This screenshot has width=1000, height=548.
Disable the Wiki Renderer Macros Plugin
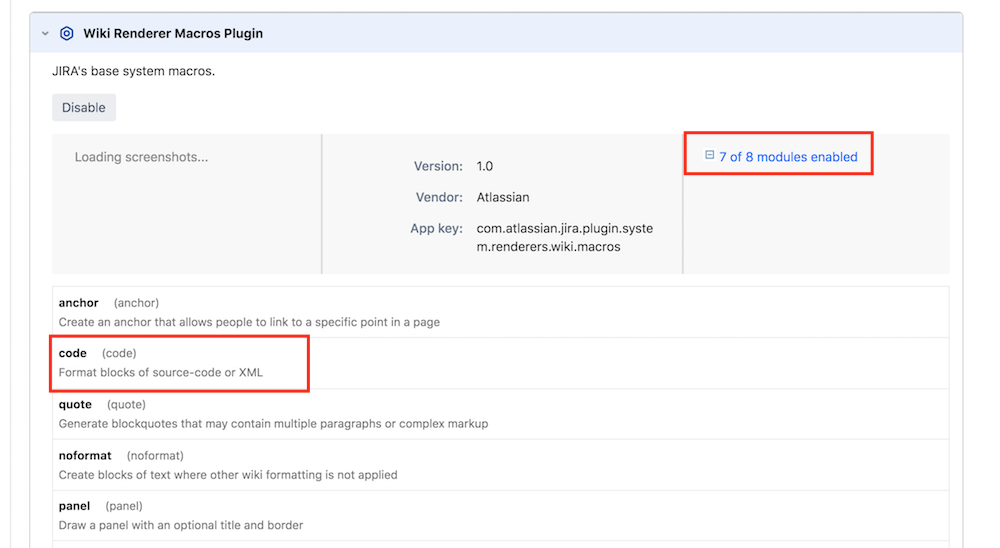coord(84,107)
